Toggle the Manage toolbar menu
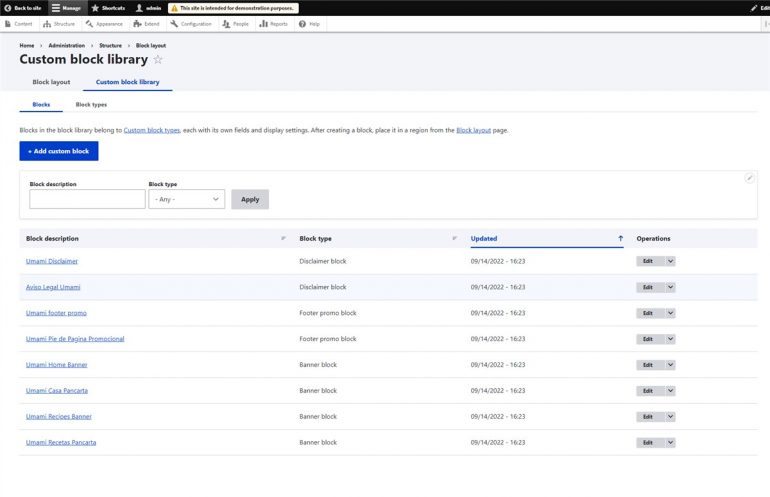 click(66, 8)
